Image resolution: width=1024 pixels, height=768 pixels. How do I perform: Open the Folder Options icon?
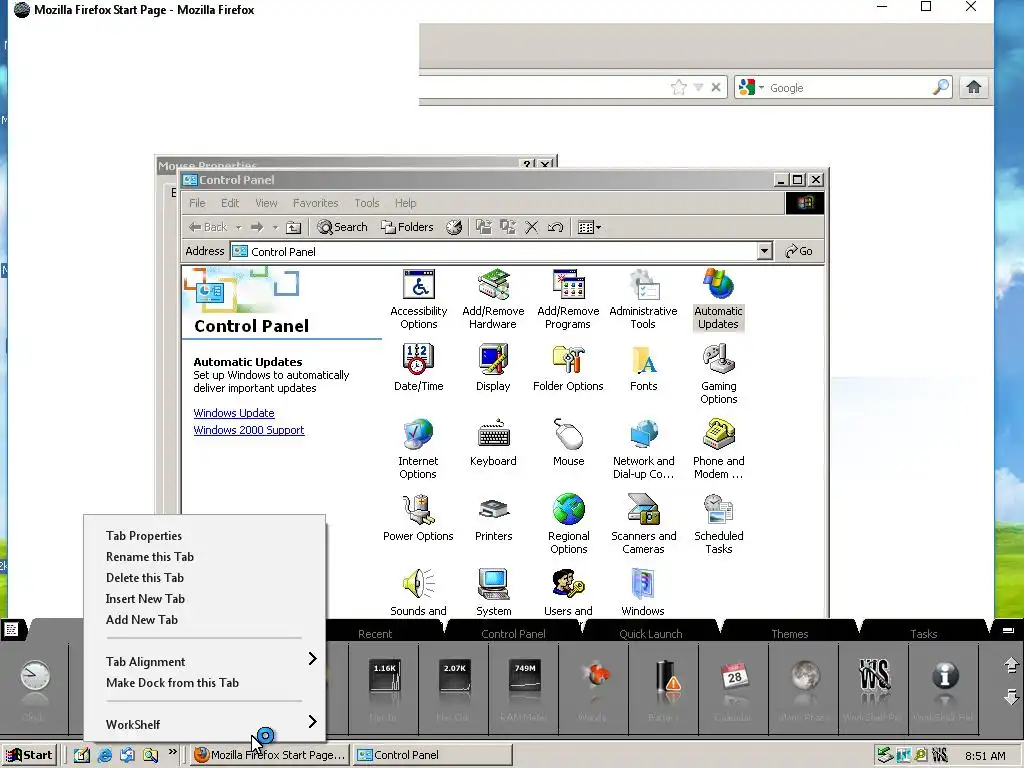point(568,368)
